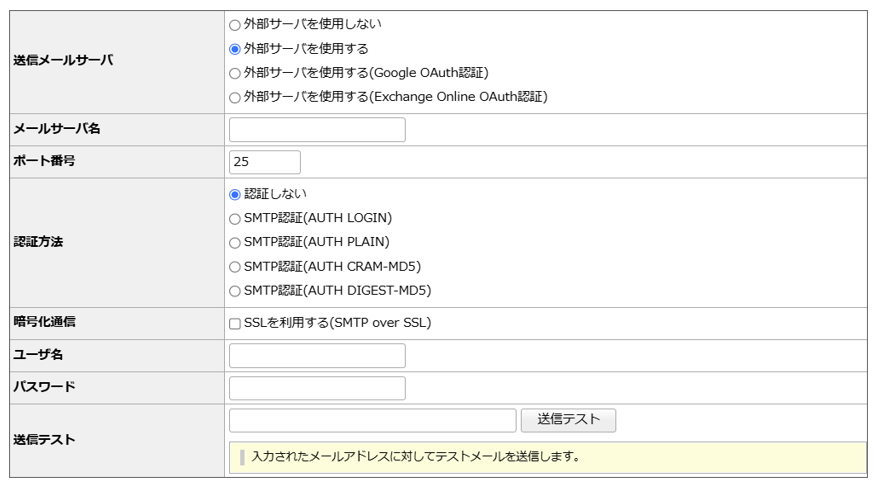Select '外部サーバを使用する' radio option
The width and height of the screenshot is (877, 483).
point(235,48)
